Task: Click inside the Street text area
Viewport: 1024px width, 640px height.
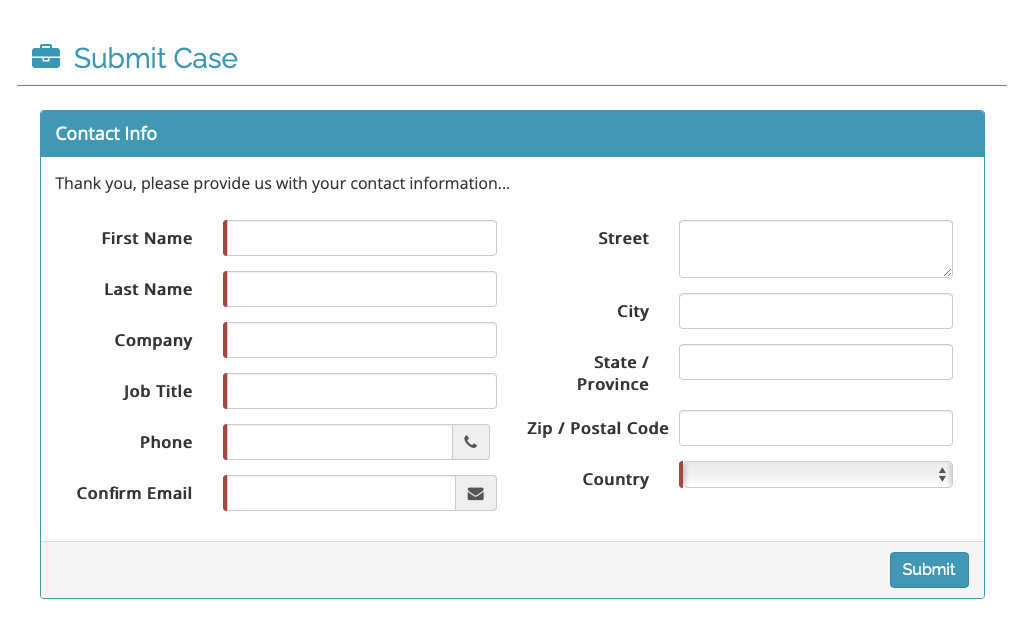Action: coord(815,249)
